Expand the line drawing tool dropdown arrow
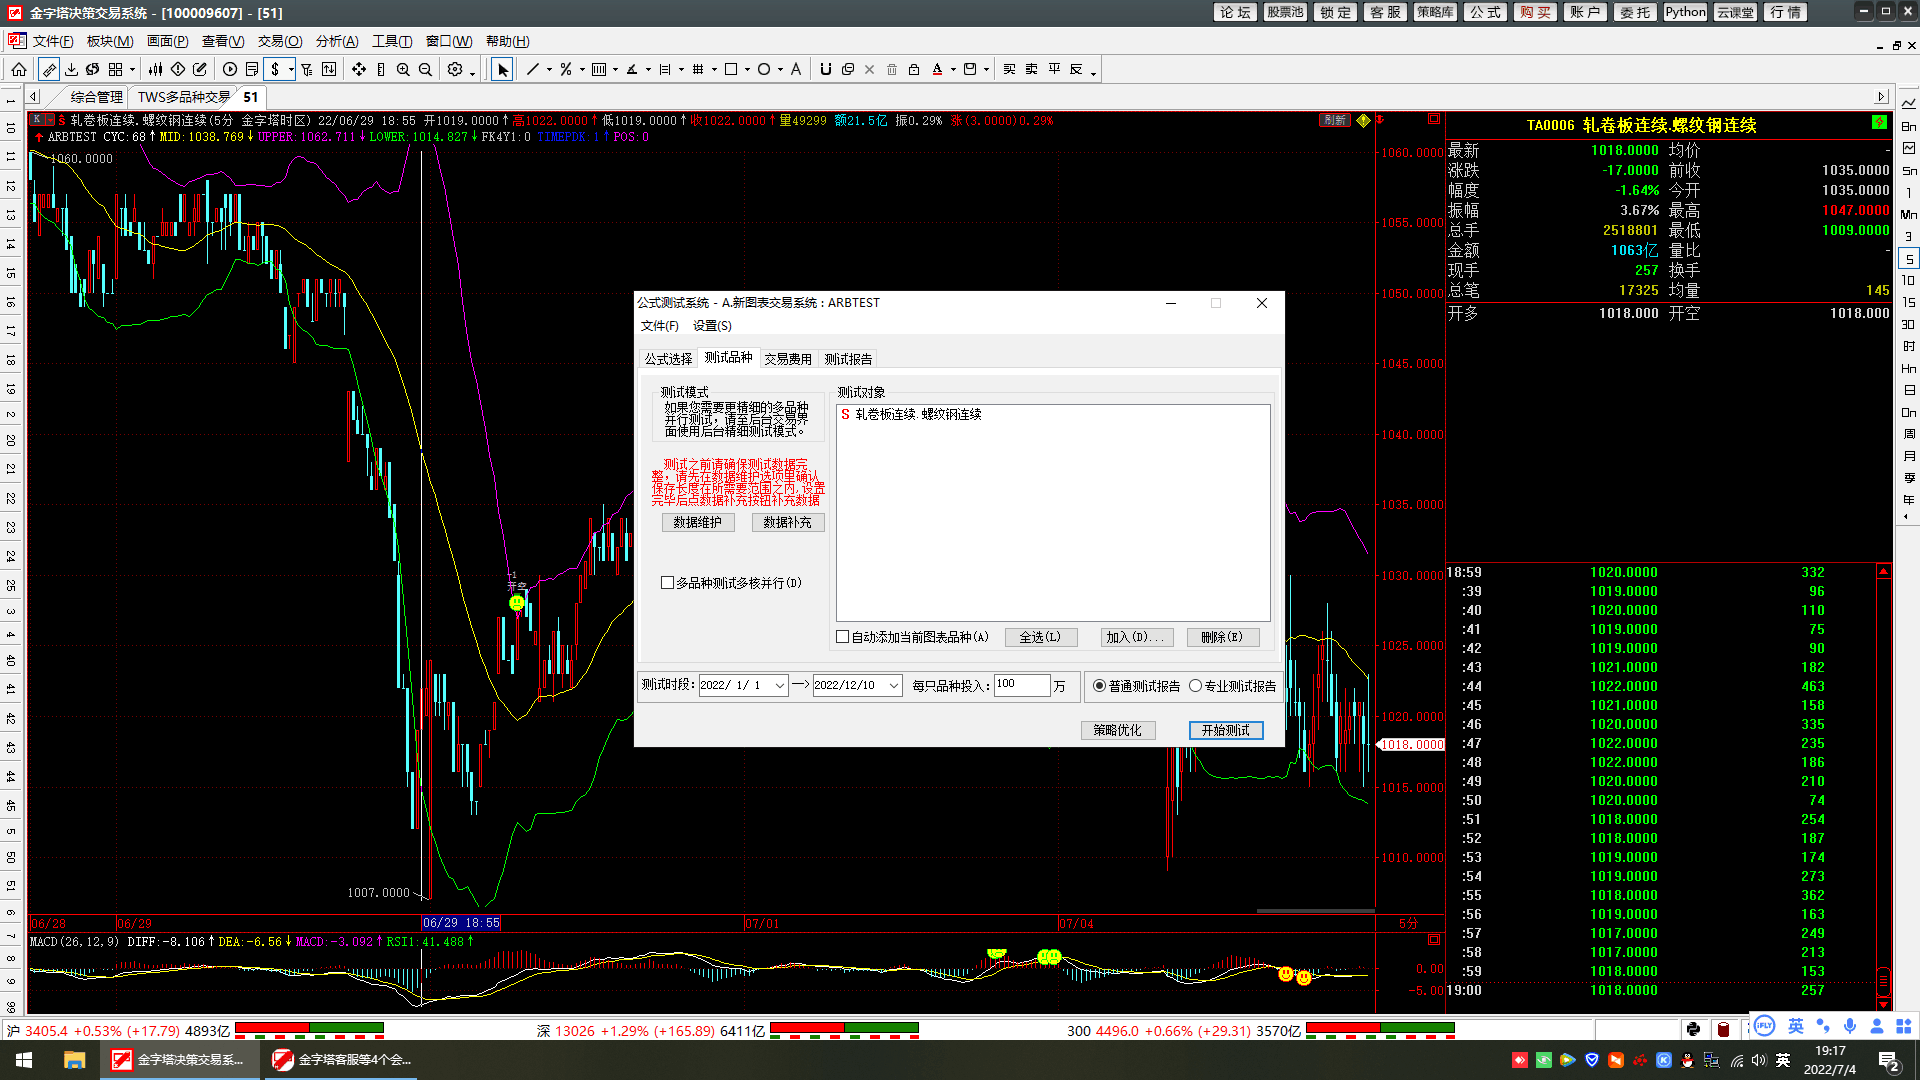 coord(548,70)
